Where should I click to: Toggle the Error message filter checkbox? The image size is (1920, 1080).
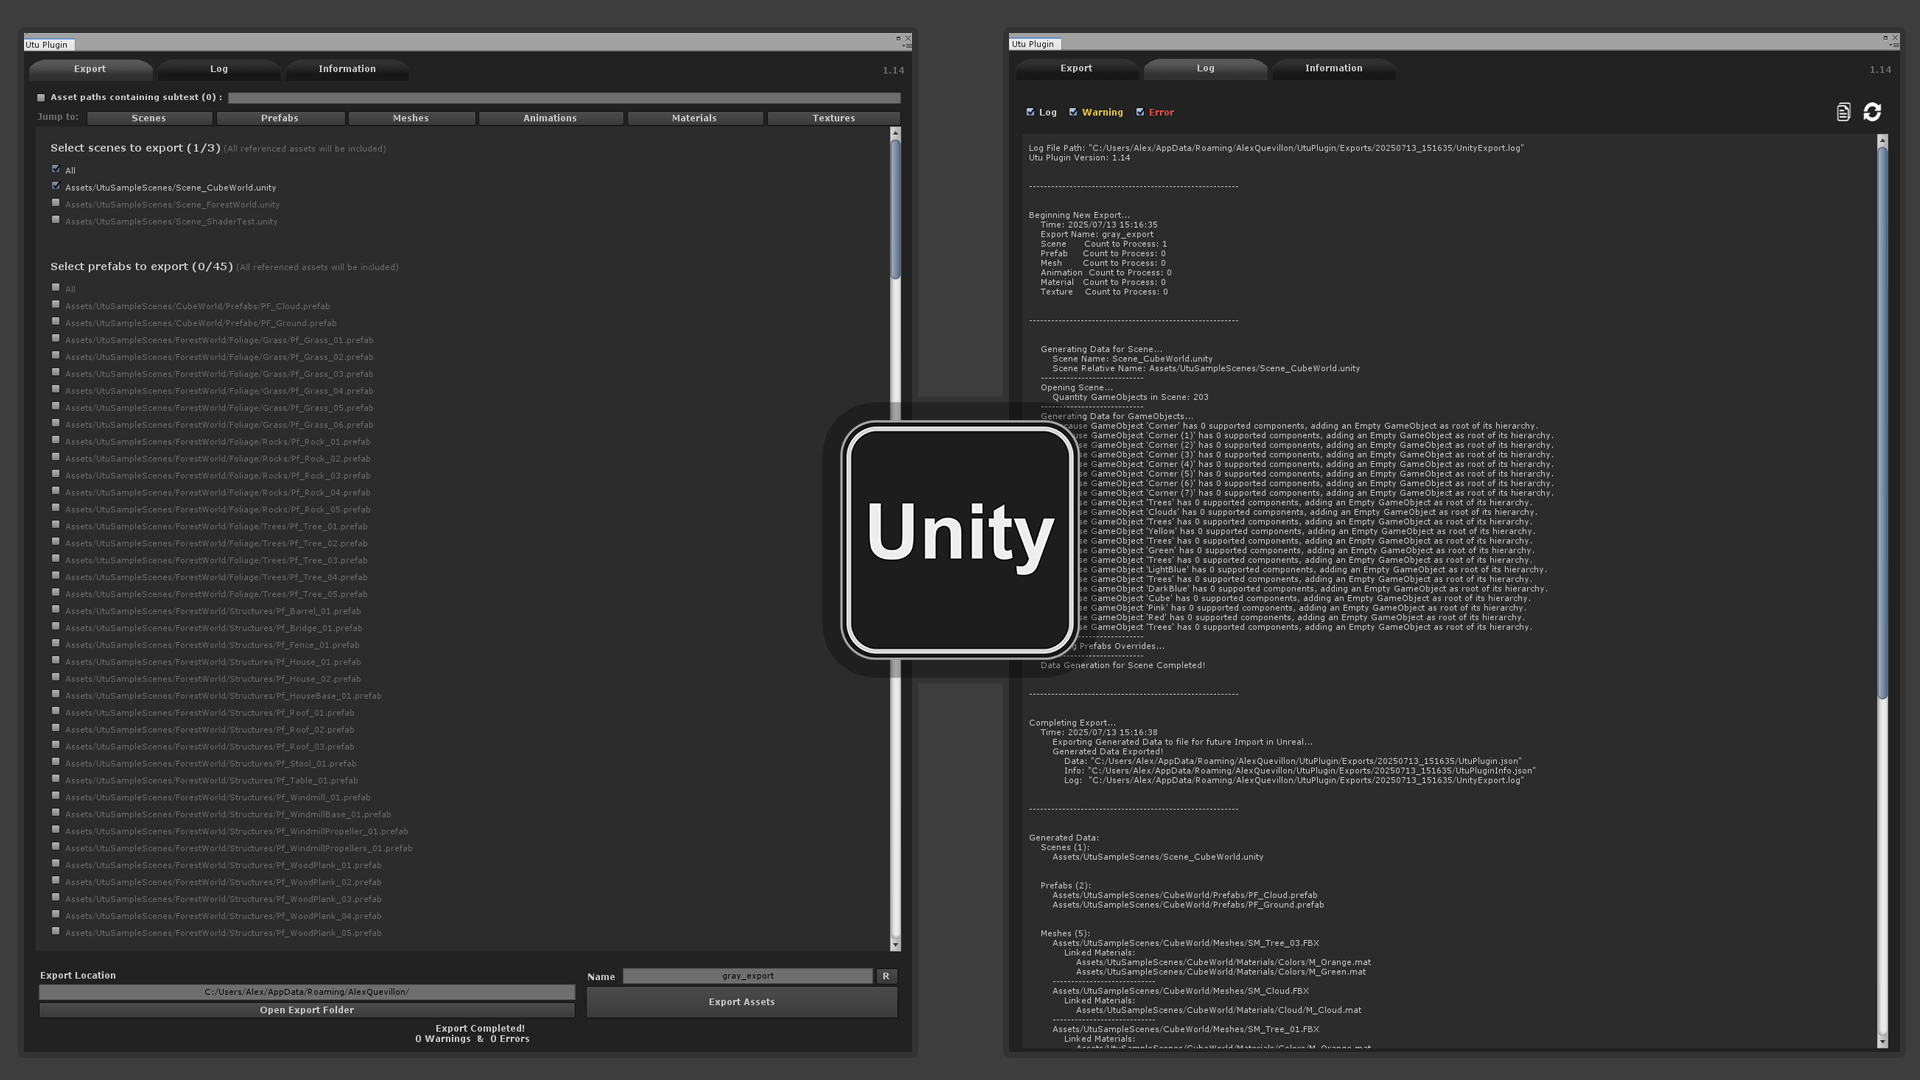tap(1140, 112)
